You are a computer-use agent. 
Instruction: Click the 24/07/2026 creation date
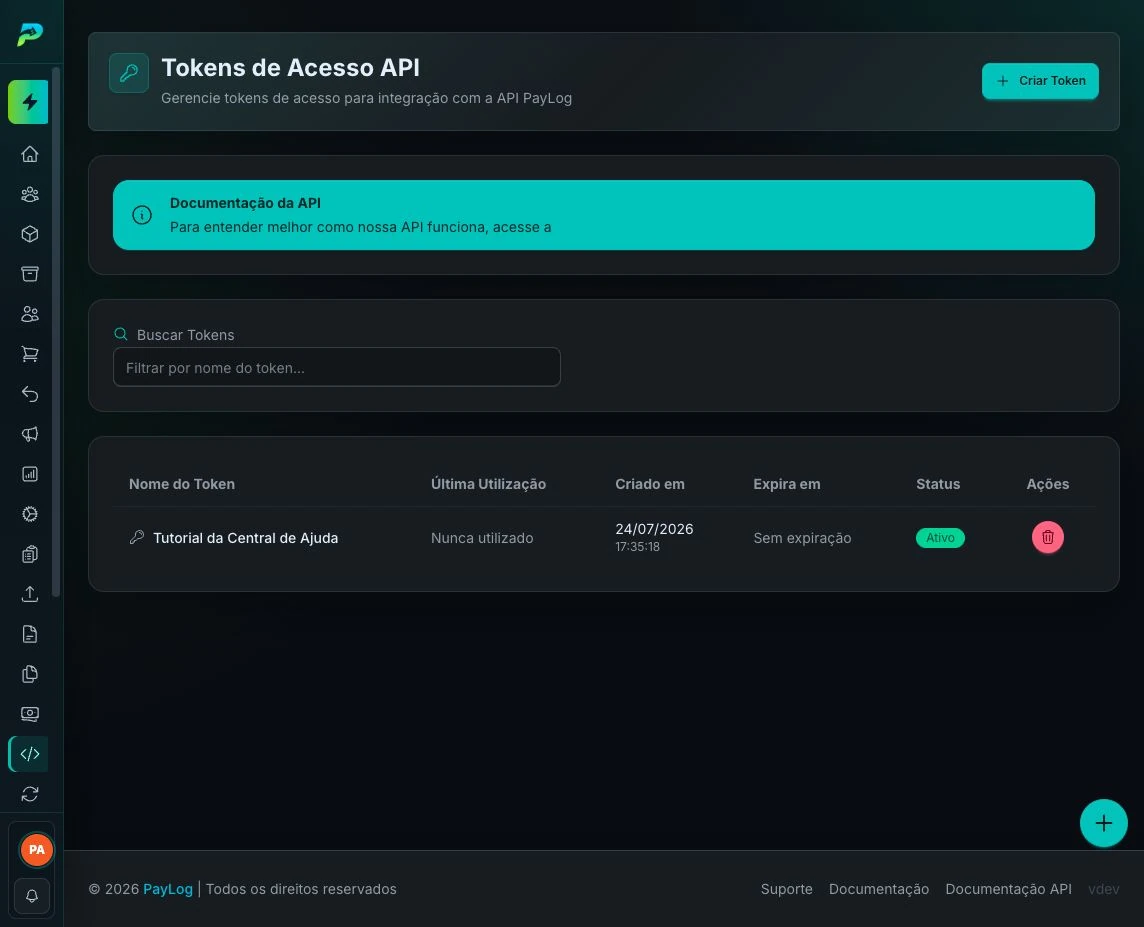tap(654, 529)
